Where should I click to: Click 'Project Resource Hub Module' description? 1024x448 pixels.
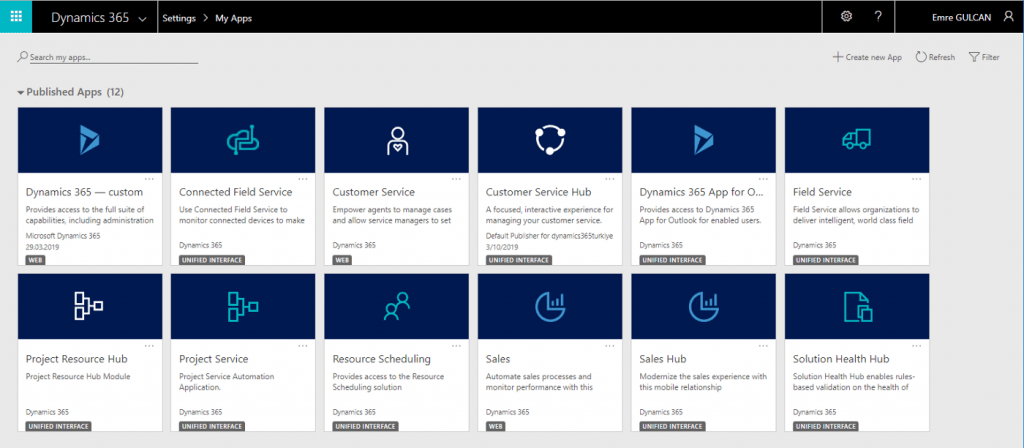tap(78, 376)
